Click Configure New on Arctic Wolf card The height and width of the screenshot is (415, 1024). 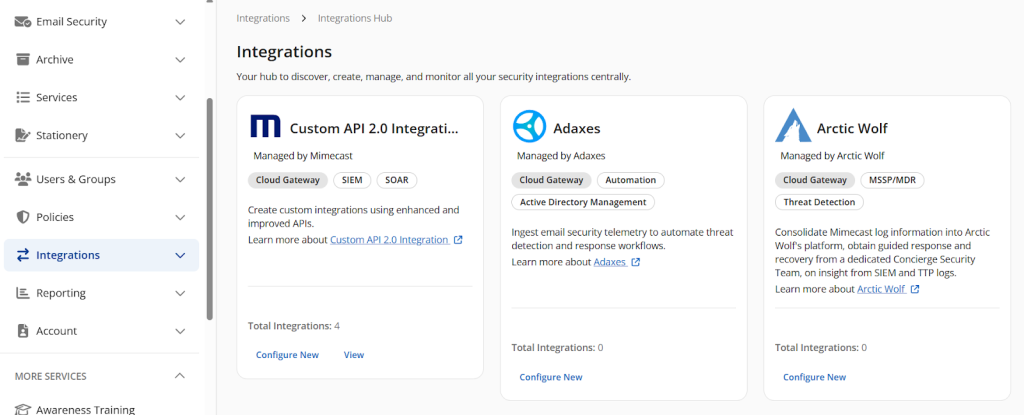click(814, 377)
